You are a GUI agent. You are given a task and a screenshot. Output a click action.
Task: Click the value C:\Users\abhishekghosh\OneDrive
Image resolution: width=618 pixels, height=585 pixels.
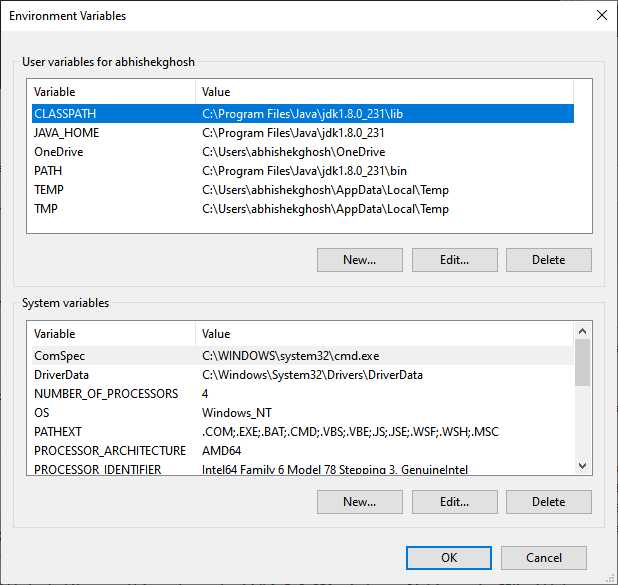(294, 152)
